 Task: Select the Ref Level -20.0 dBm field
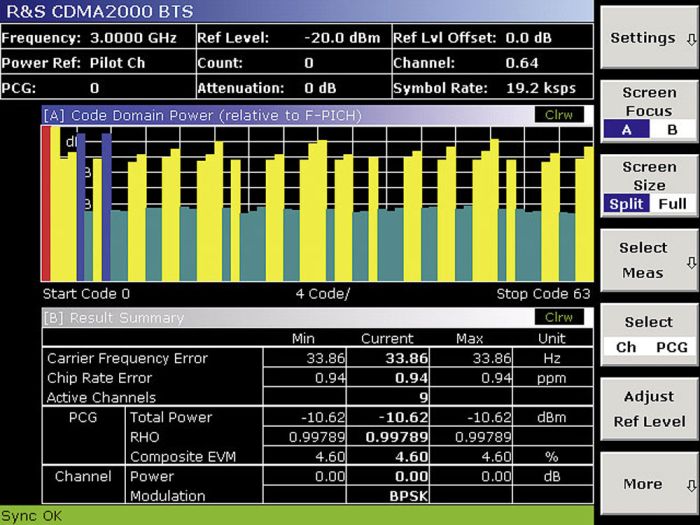(293, 38)
